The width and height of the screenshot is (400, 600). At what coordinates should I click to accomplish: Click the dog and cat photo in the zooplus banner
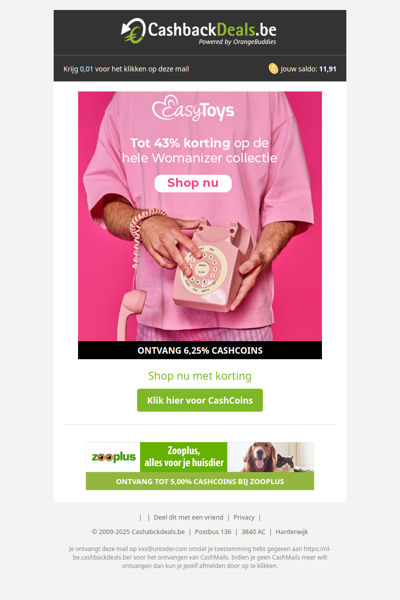(271, 457)
